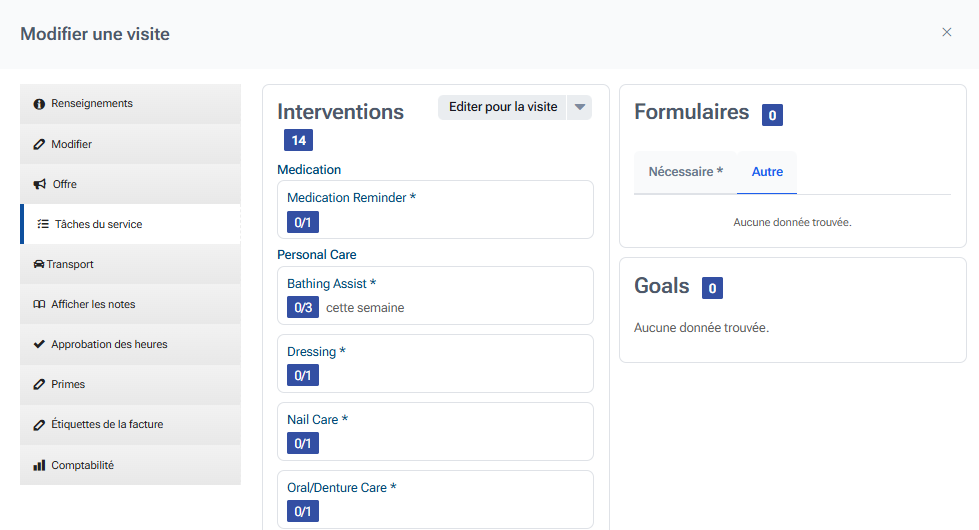The width and height of the screenshot is (979, 530).
Task: Click the bar chart icon beside Comptabilité
Action: (40, 465)
